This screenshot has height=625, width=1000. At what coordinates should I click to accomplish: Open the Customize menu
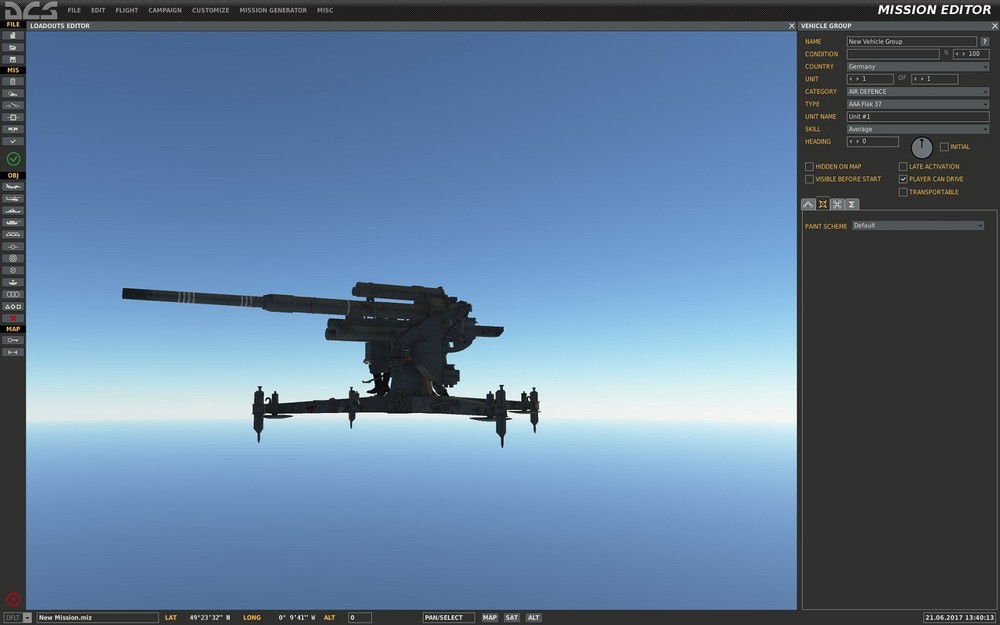click(x=210, y=10)
